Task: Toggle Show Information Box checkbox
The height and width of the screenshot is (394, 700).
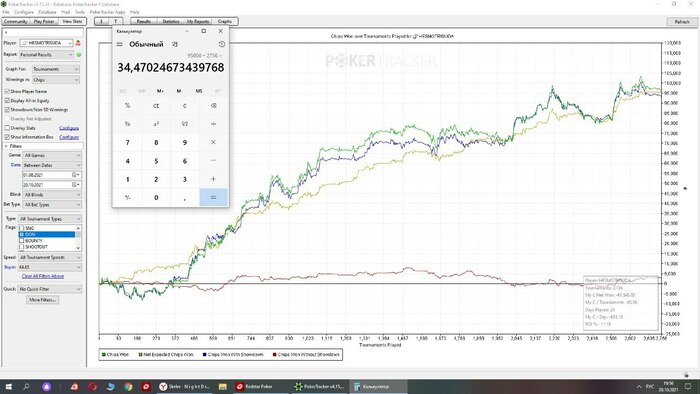Action: point(7,137)
